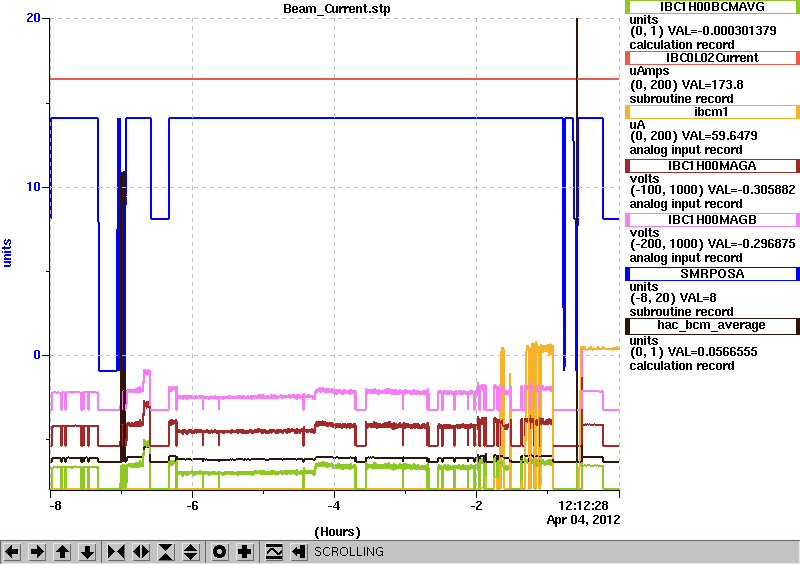The width and height of the screenshot is (800, 564).
Task: Select the SMRPOSA curve in the legend
Action: tap(712, 274)
